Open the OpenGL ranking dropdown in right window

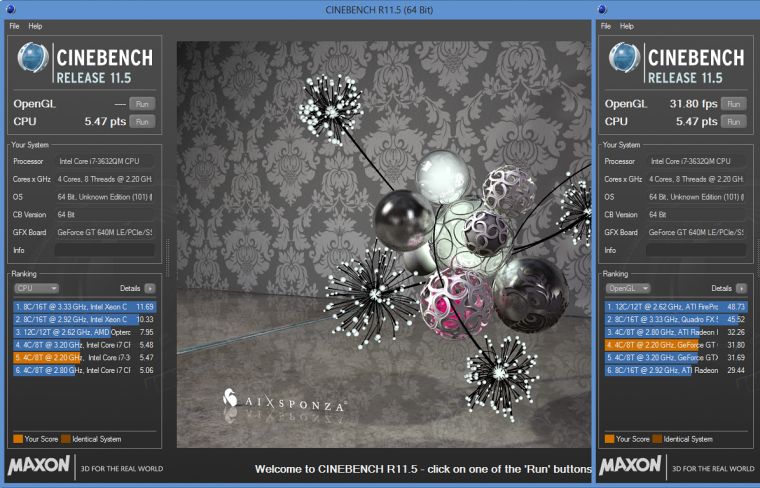pos(628,288)
